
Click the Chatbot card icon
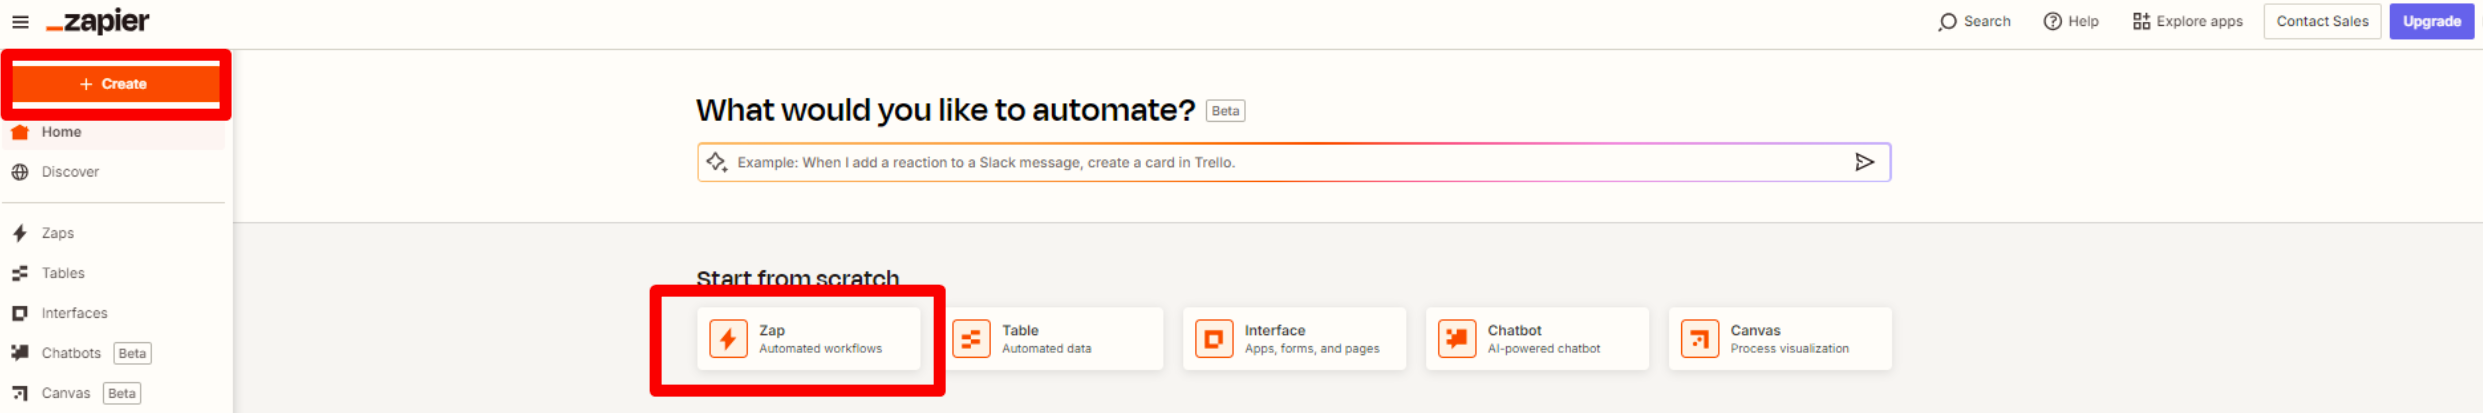coord(1457,339)
